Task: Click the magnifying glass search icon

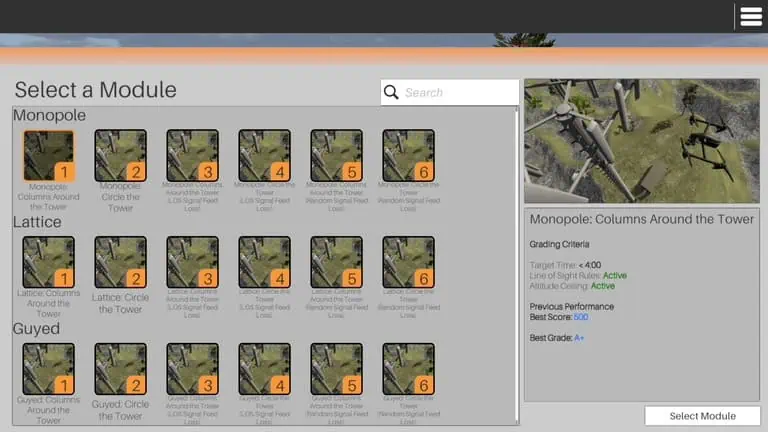Action: tap(391, 92)
